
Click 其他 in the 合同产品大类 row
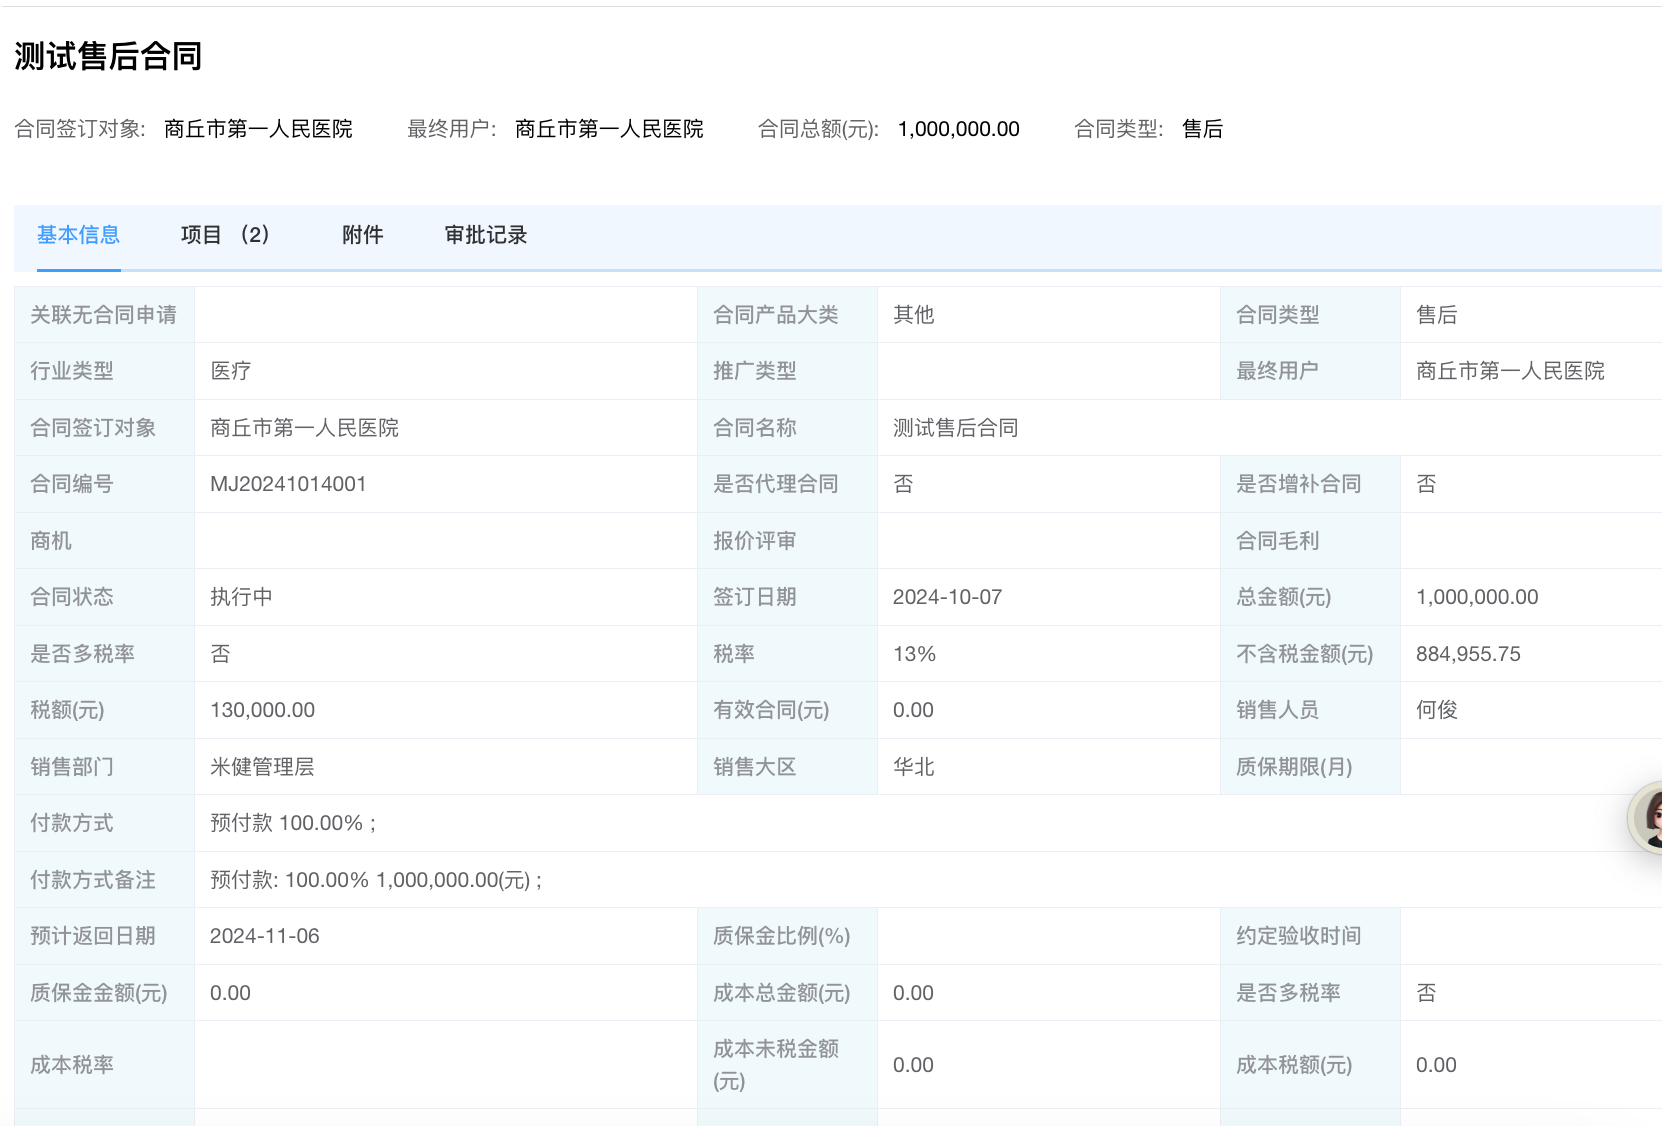pyautogui.click(x=913, y=315)
